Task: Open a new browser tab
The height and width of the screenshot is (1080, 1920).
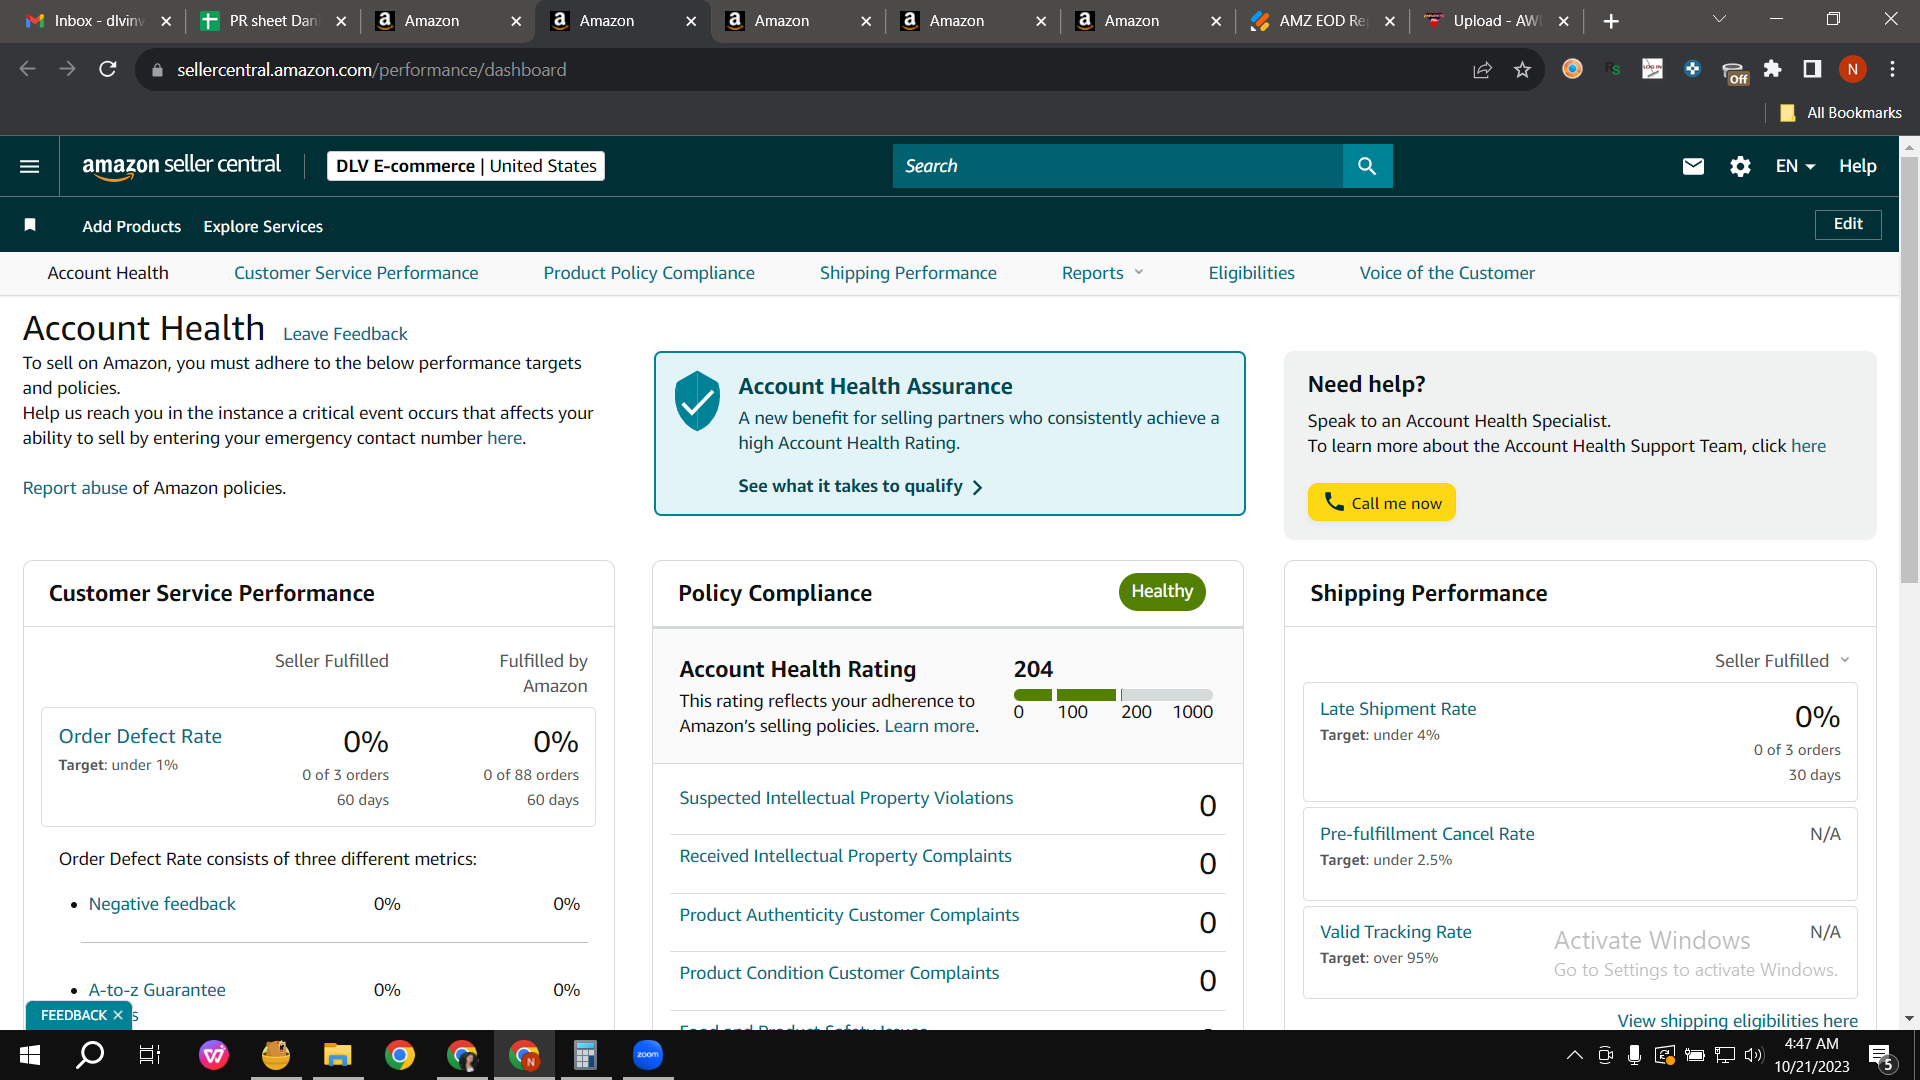Action: point(1611,21)
